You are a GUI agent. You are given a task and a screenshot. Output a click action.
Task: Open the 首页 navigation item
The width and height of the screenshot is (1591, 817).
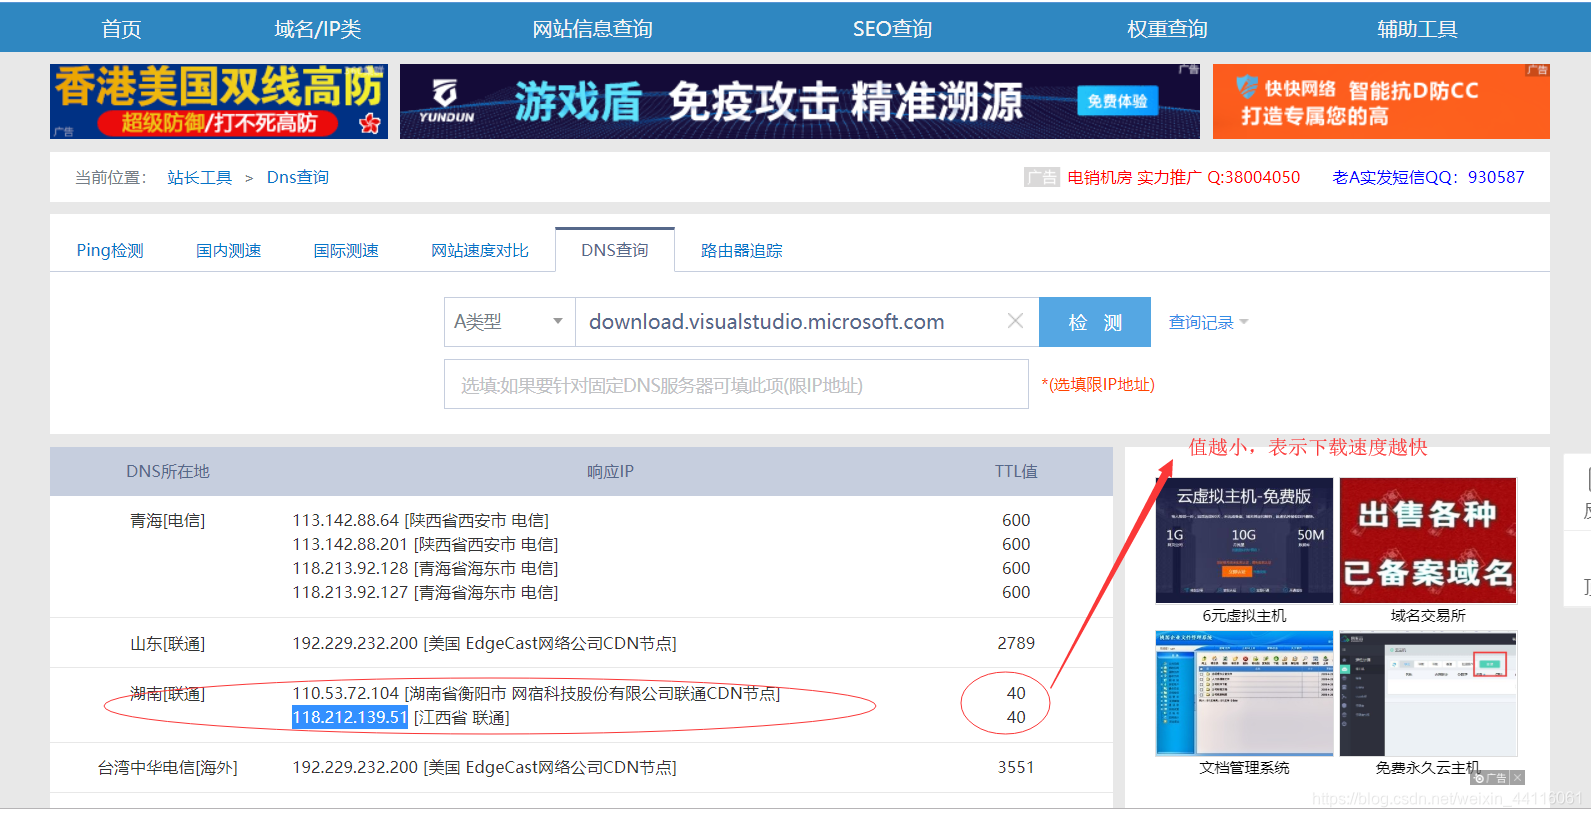(121, 29)
